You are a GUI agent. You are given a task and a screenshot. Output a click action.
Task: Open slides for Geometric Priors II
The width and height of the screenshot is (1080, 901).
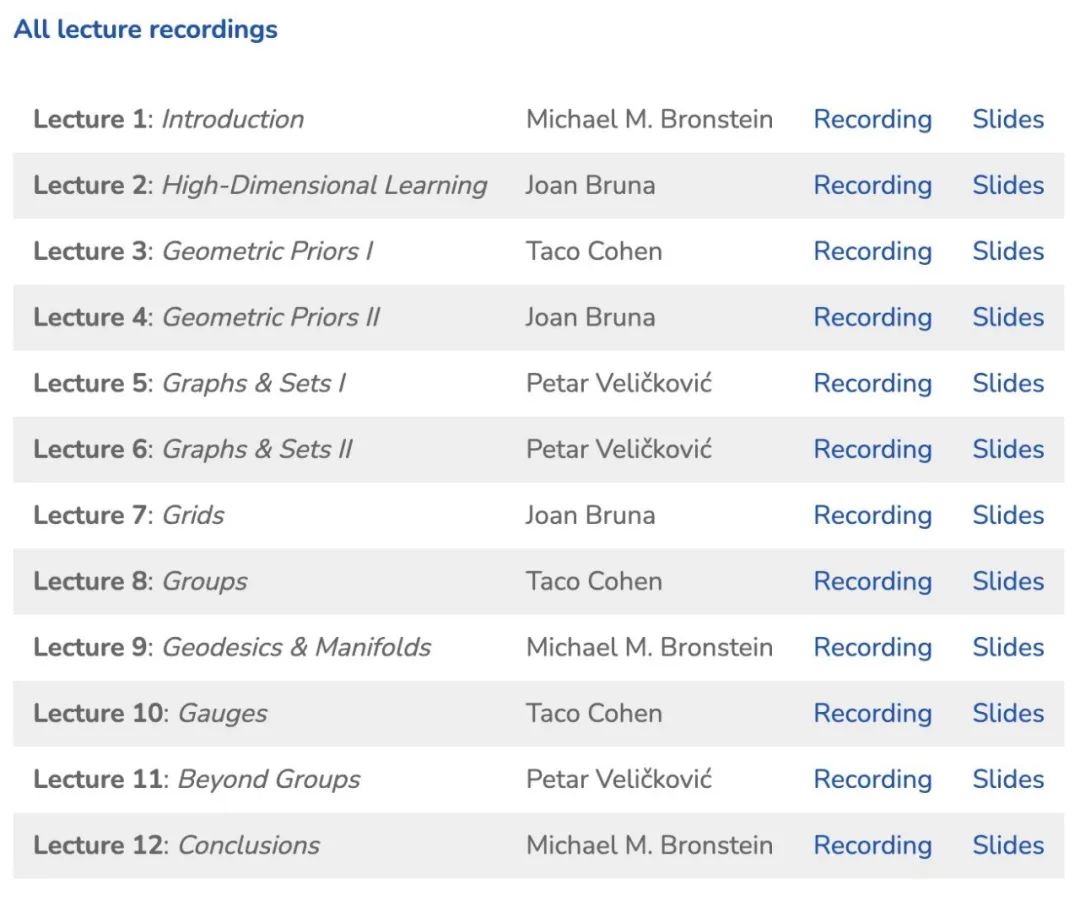coord(1008,318)
